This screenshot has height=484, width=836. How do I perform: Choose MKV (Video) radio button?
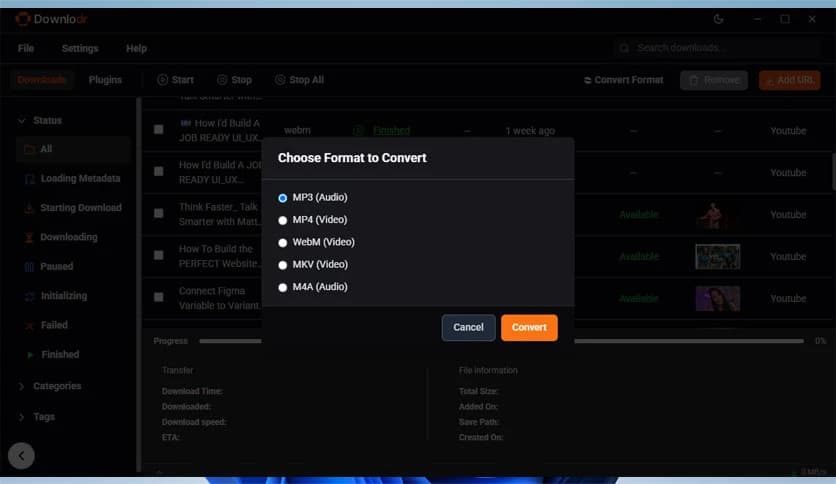pyautogui.click(x=283, y=265)
